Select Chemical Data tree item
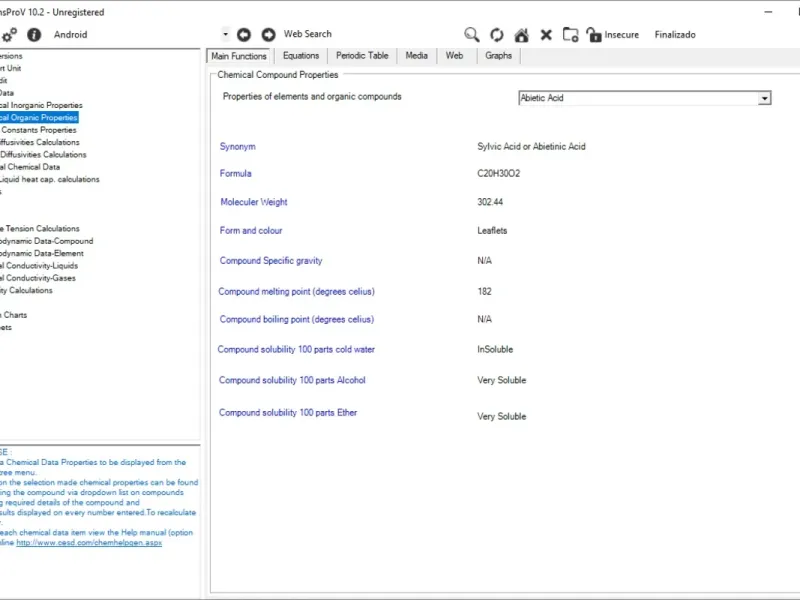 [x=30, y=167]
